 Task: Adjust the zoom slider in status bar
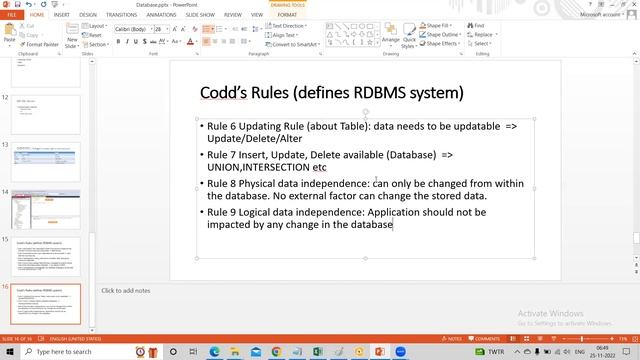tap(582, 339)
